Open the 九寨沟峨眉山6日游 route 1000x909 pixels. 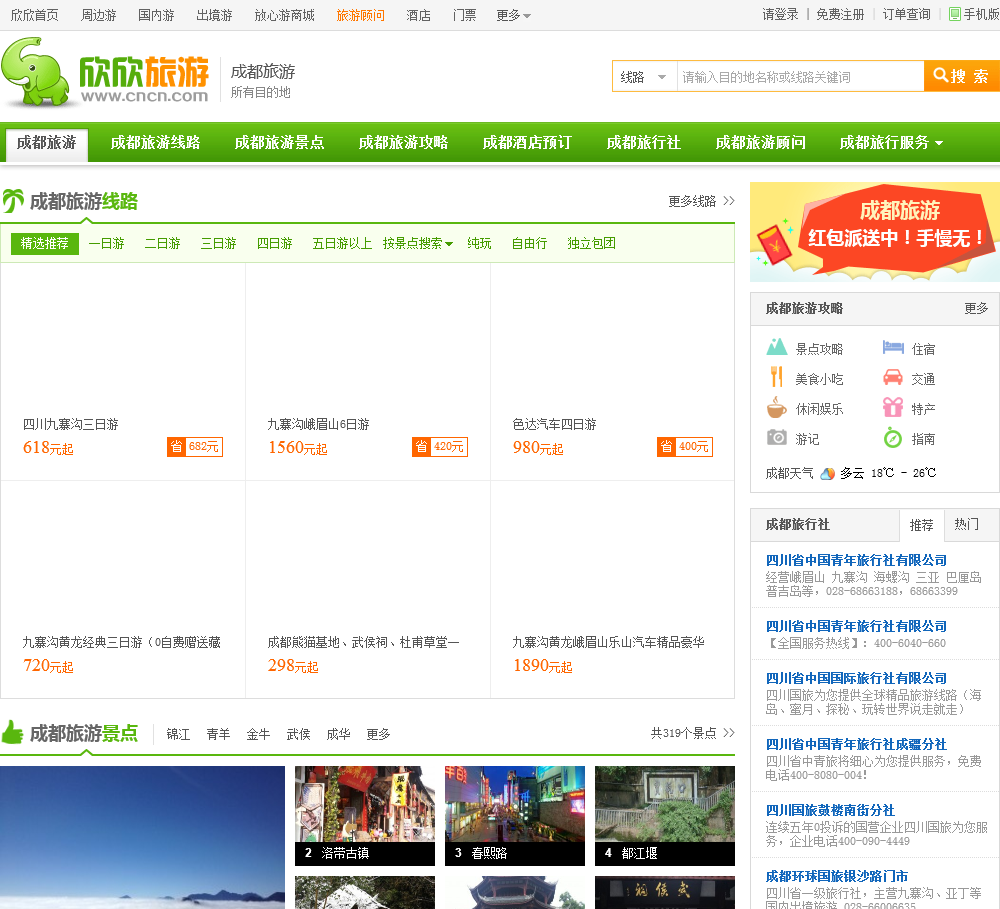tap(318, 424)
